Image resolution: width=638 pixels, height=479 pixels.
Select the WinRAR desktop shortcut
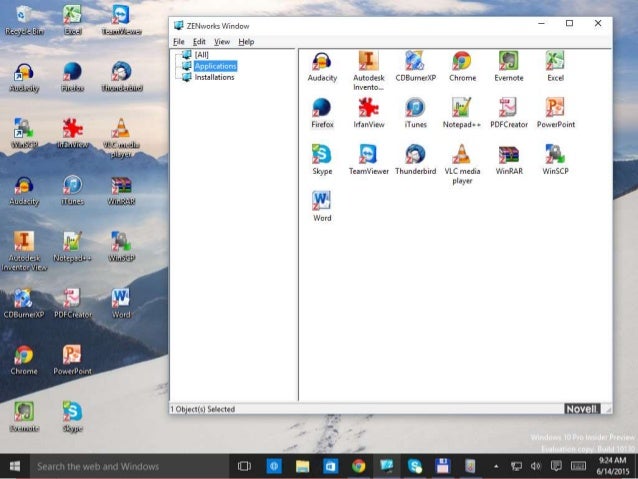121,190
